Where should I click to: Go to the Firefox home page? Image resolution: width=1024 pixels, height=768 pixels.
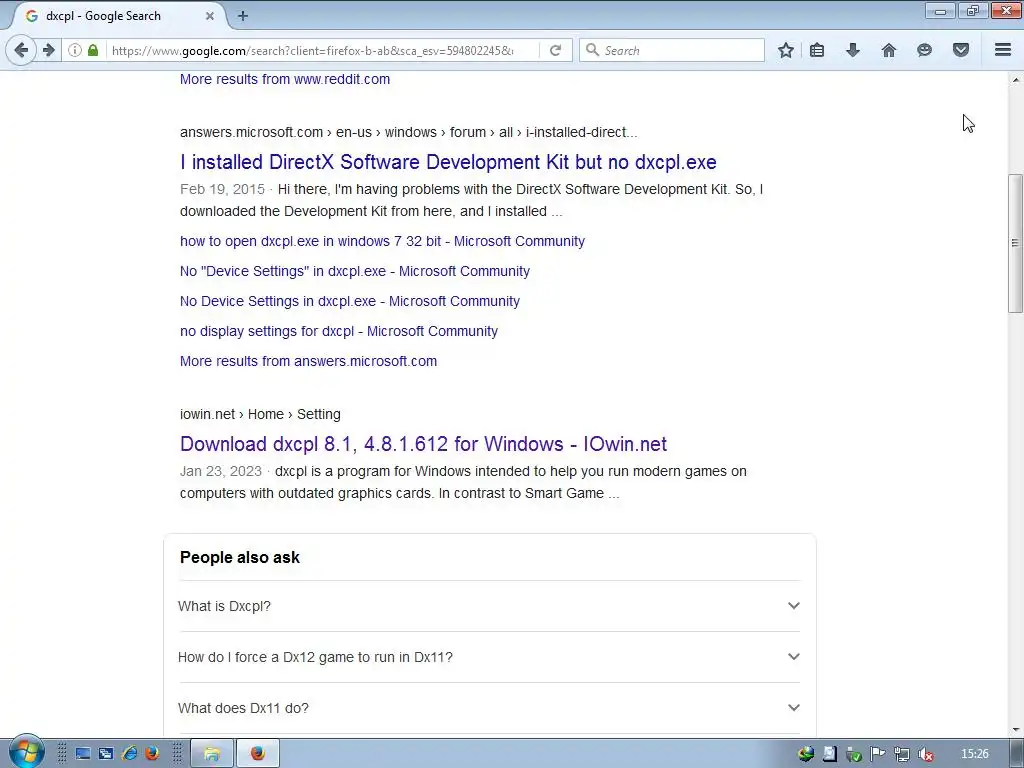[x=889, y=50]
